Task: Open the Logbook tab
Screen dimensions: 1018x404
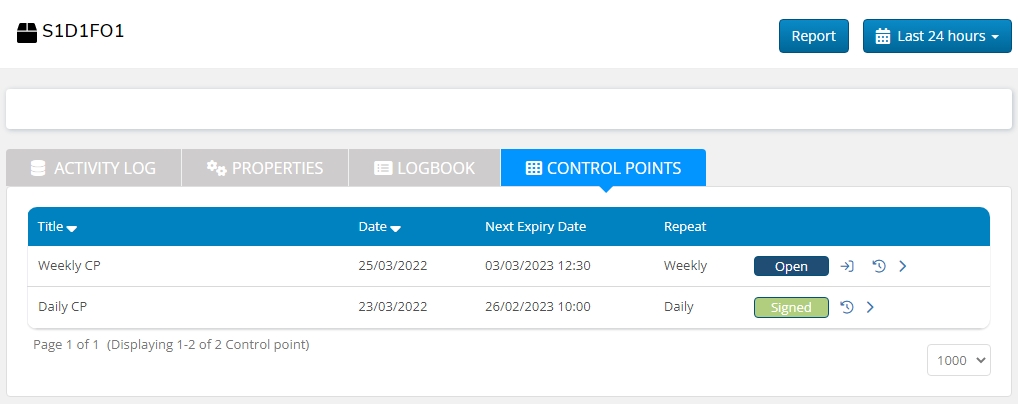Action: pyautogui.click(x=424, y=168)
